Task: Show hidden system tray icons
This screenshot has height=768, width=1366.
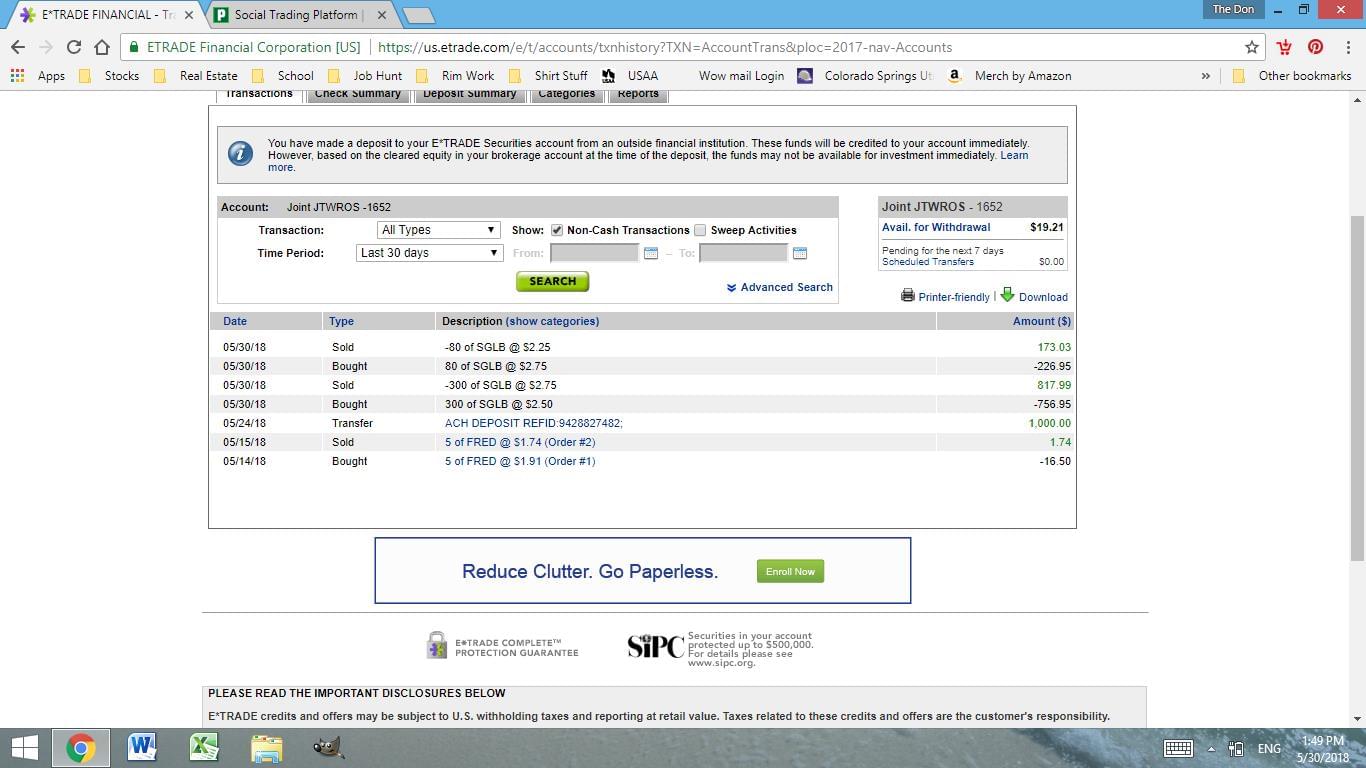Action: point(1211,749)
